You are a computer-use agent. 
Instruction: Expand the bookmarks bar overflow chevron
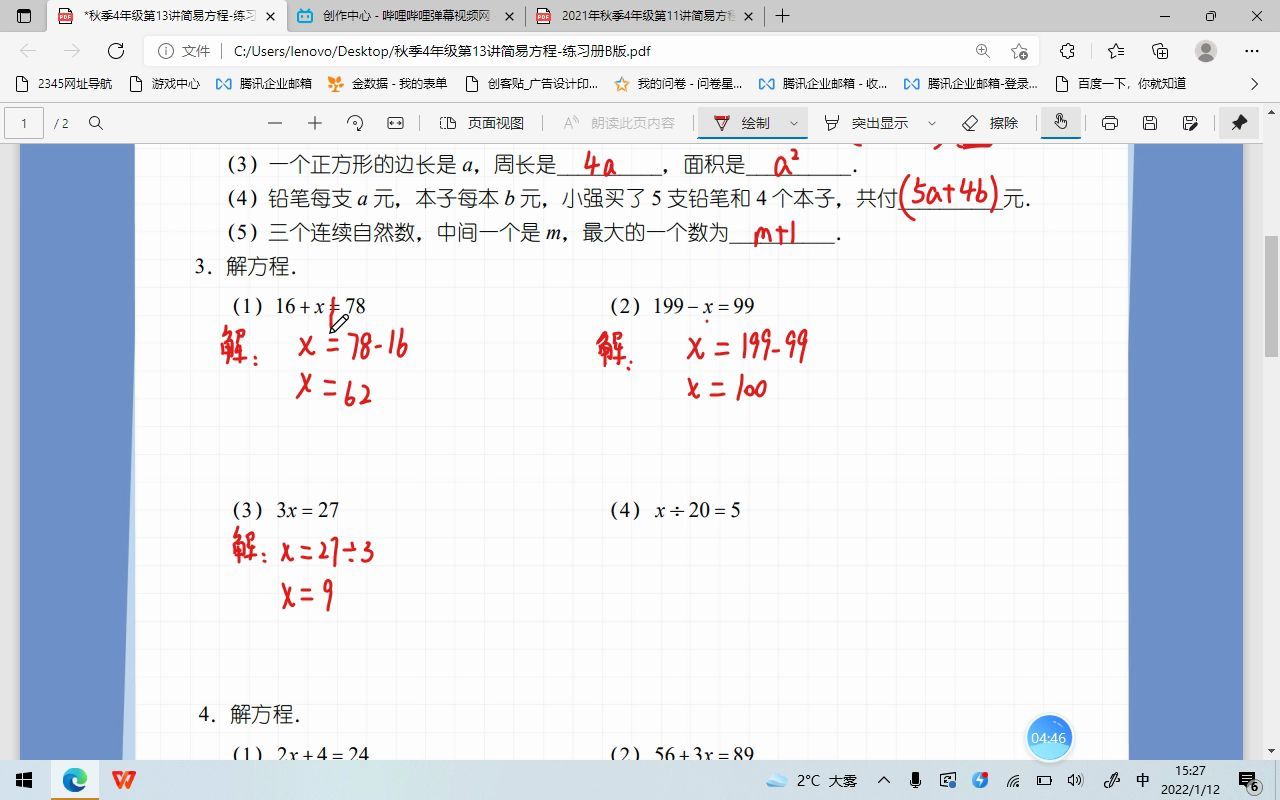click(1255, 84)
